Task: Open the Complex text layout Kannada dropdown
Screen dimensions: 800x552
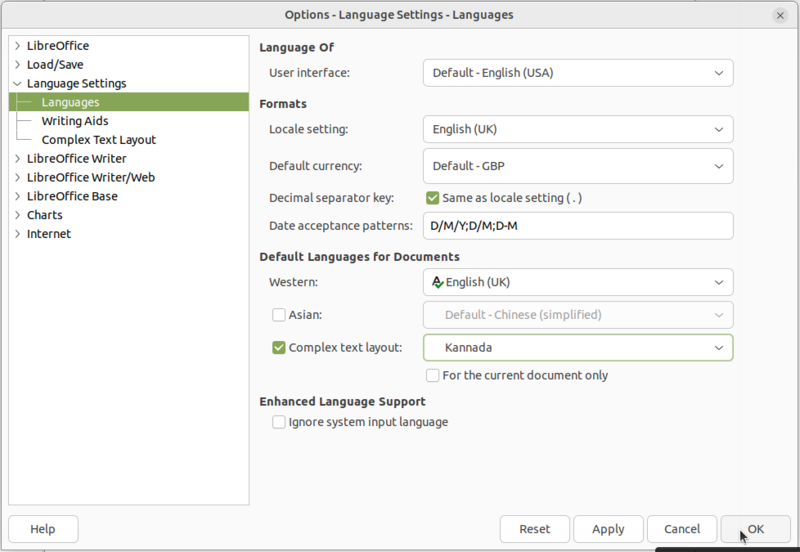Action: (x=578, y=348)
